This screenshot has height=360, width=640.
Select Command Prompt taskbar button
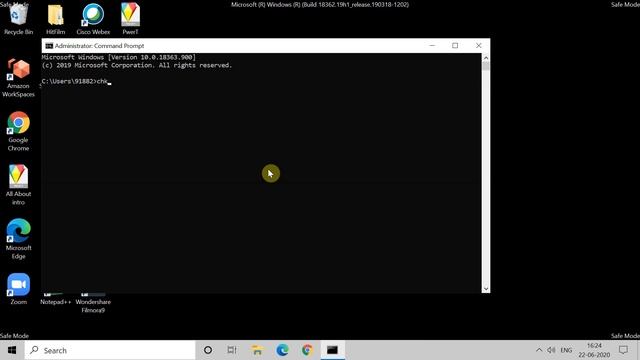coord(332,350)
